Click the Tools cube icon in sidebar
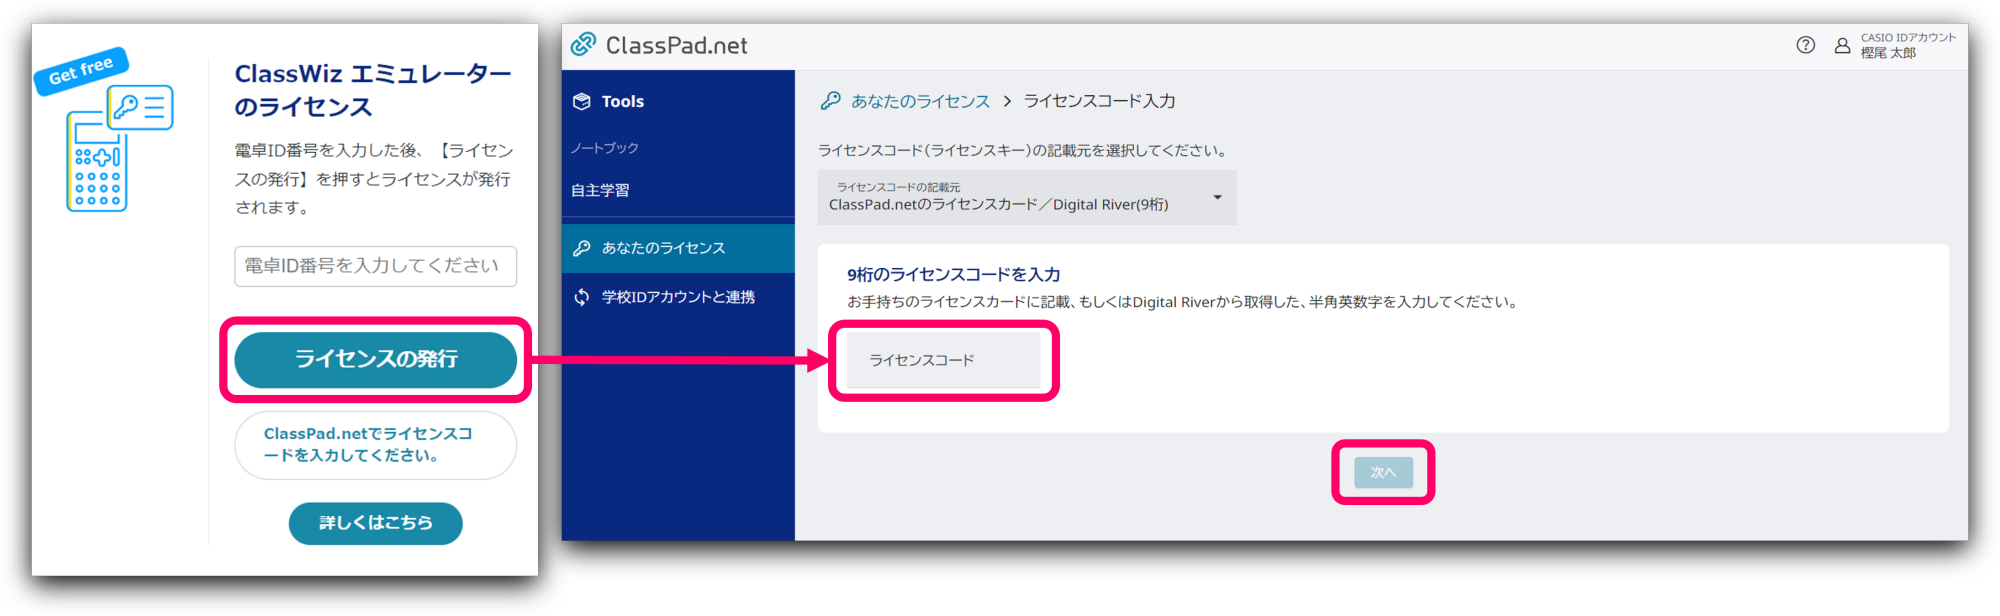2000x616 pixels. [x=582, y=101]
